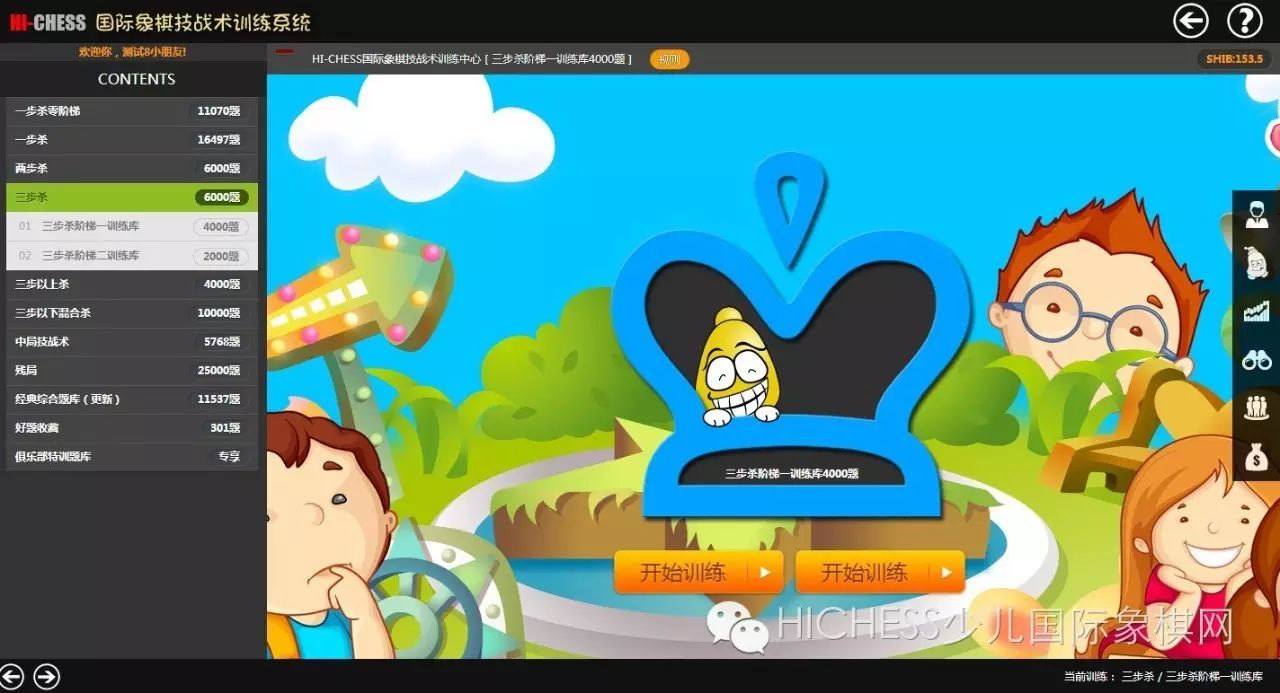Click the 301题 count badge
Screen dimensions: 1280x693
[x=225, y=428]
